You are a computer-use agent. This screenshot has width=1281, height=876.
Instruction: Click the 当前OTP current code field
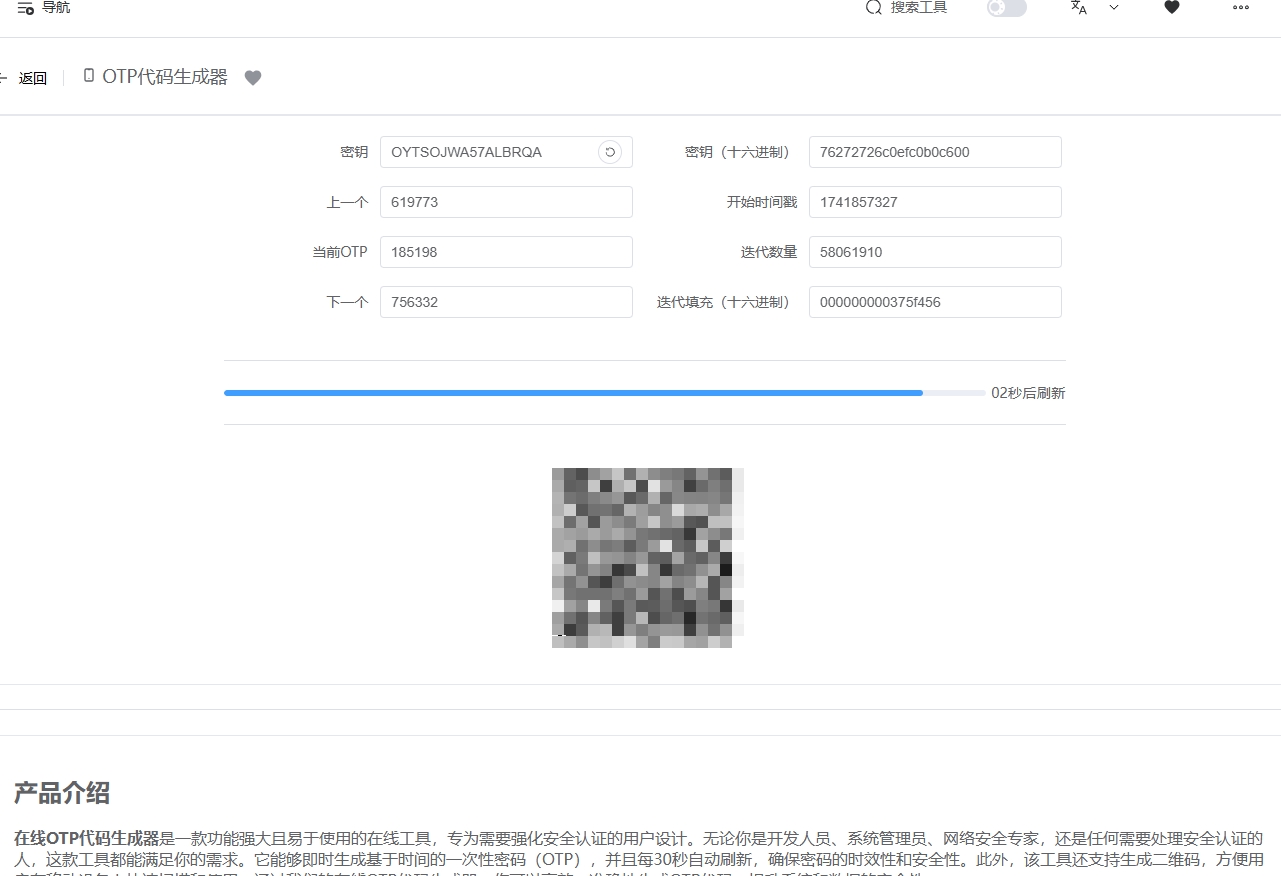506,252
